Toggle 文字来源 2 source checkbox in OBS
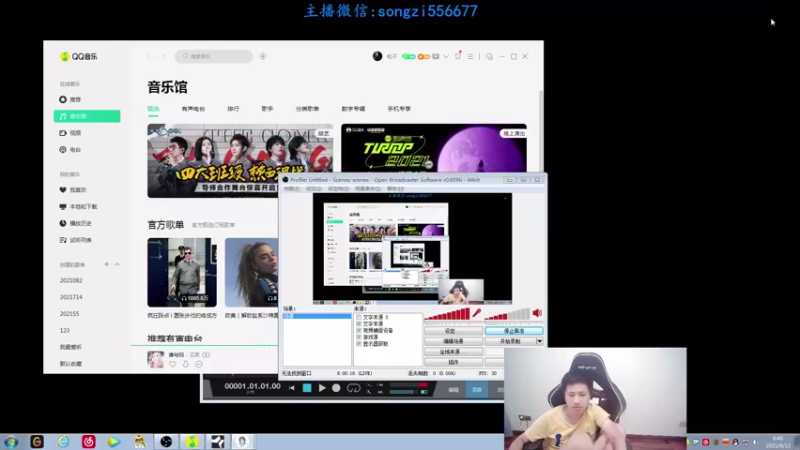The image size is (800, 450). [x=359, y=317]
